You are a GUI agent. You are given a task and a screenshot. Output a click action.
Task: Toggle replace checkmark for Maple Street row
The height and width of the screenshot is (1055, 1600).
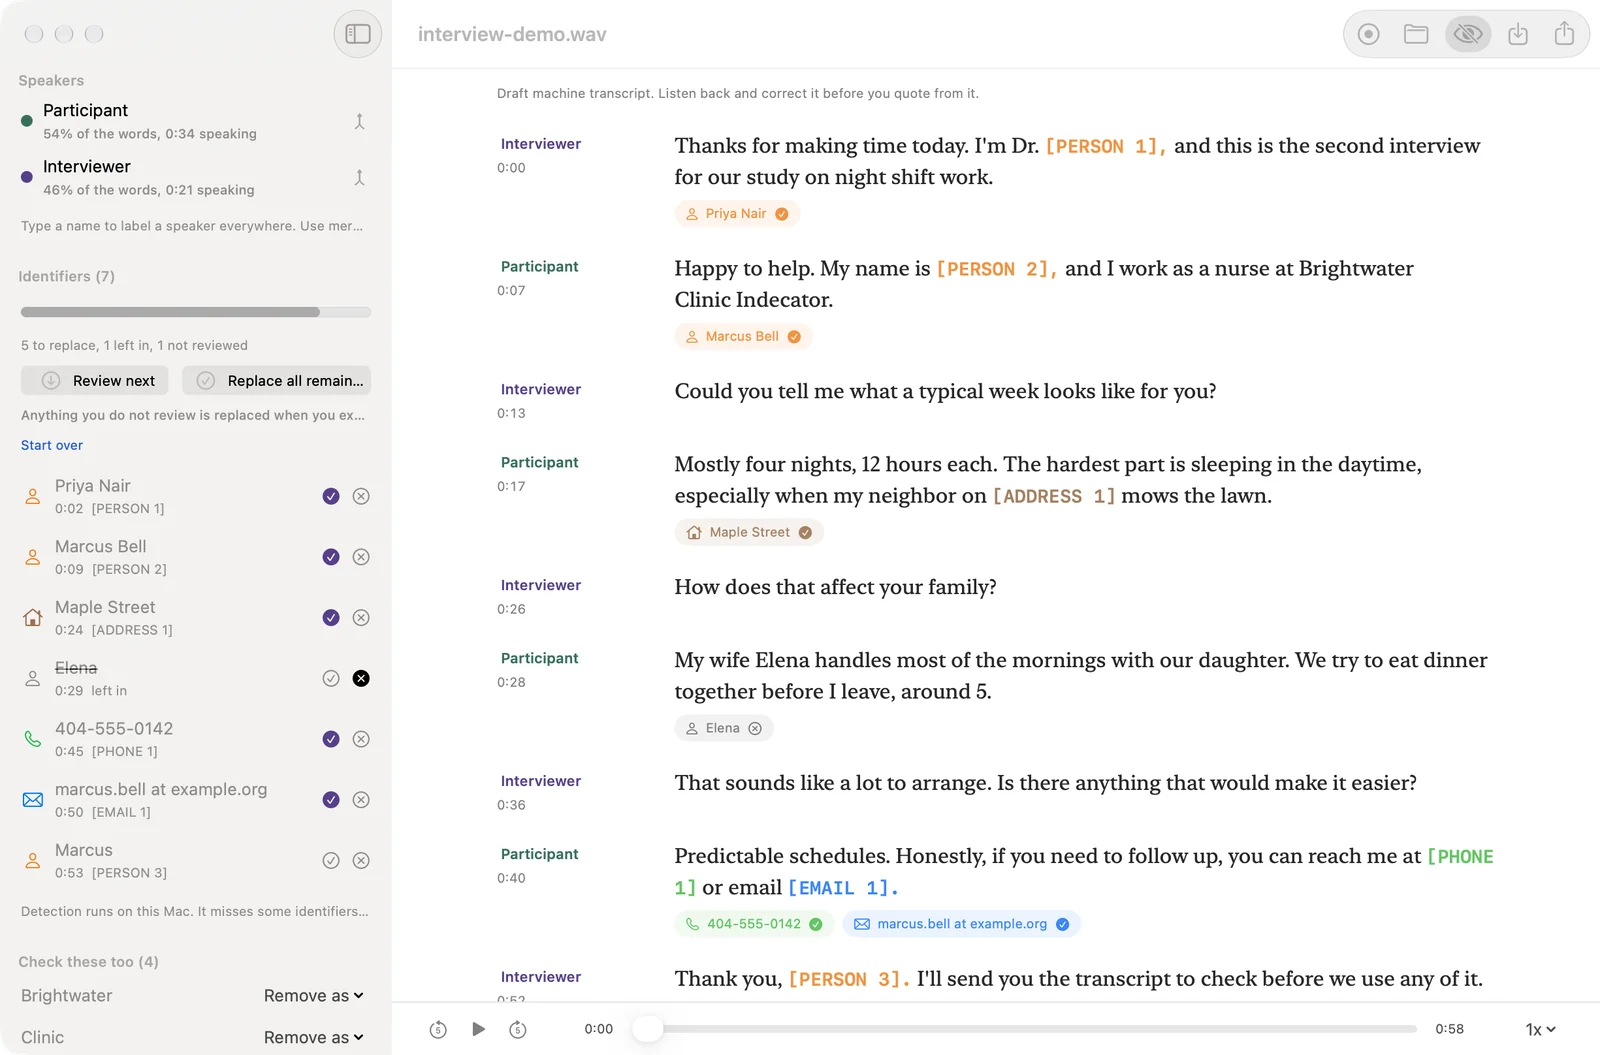[331, 618]
